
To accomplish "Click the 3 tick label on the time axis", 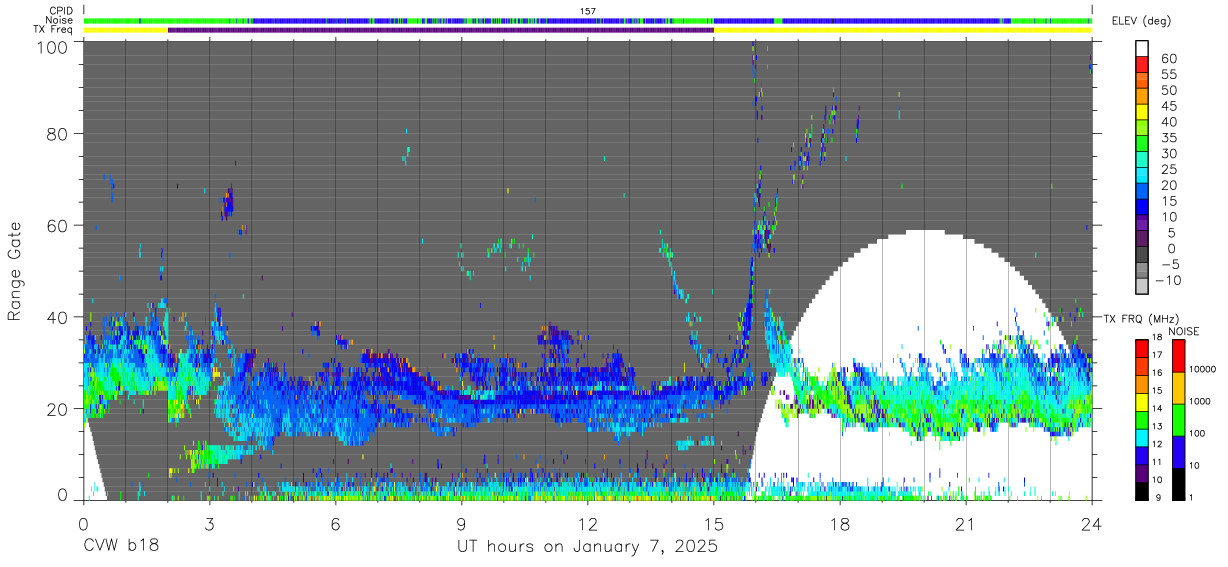I will click(x=209, y=523).
